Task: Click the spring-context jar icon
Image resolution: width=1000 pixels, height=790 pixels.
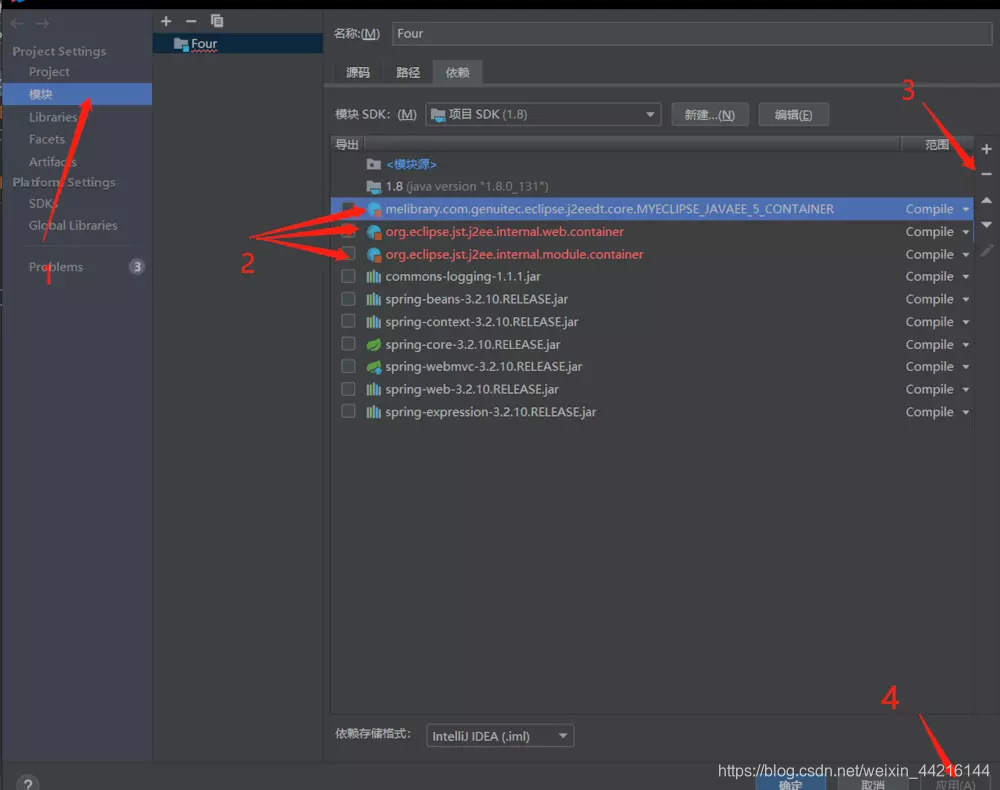Action: (x=374, y=322)
